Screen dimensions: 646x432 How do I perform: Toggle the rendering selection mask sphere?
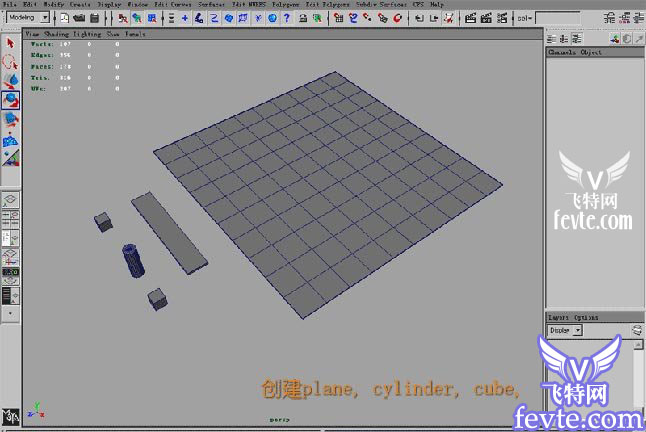click(x=272, y=18)
